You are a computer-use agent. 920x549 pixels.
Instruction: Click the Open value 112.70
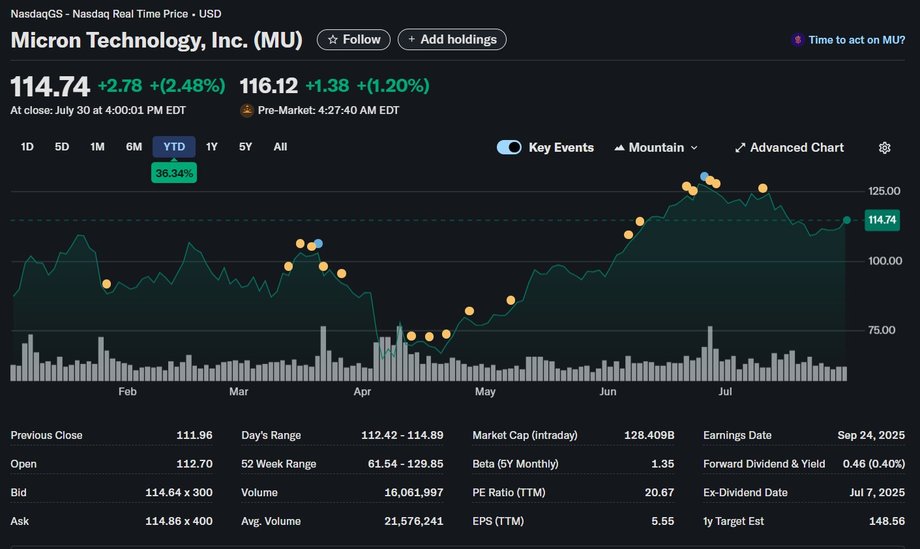194,464
